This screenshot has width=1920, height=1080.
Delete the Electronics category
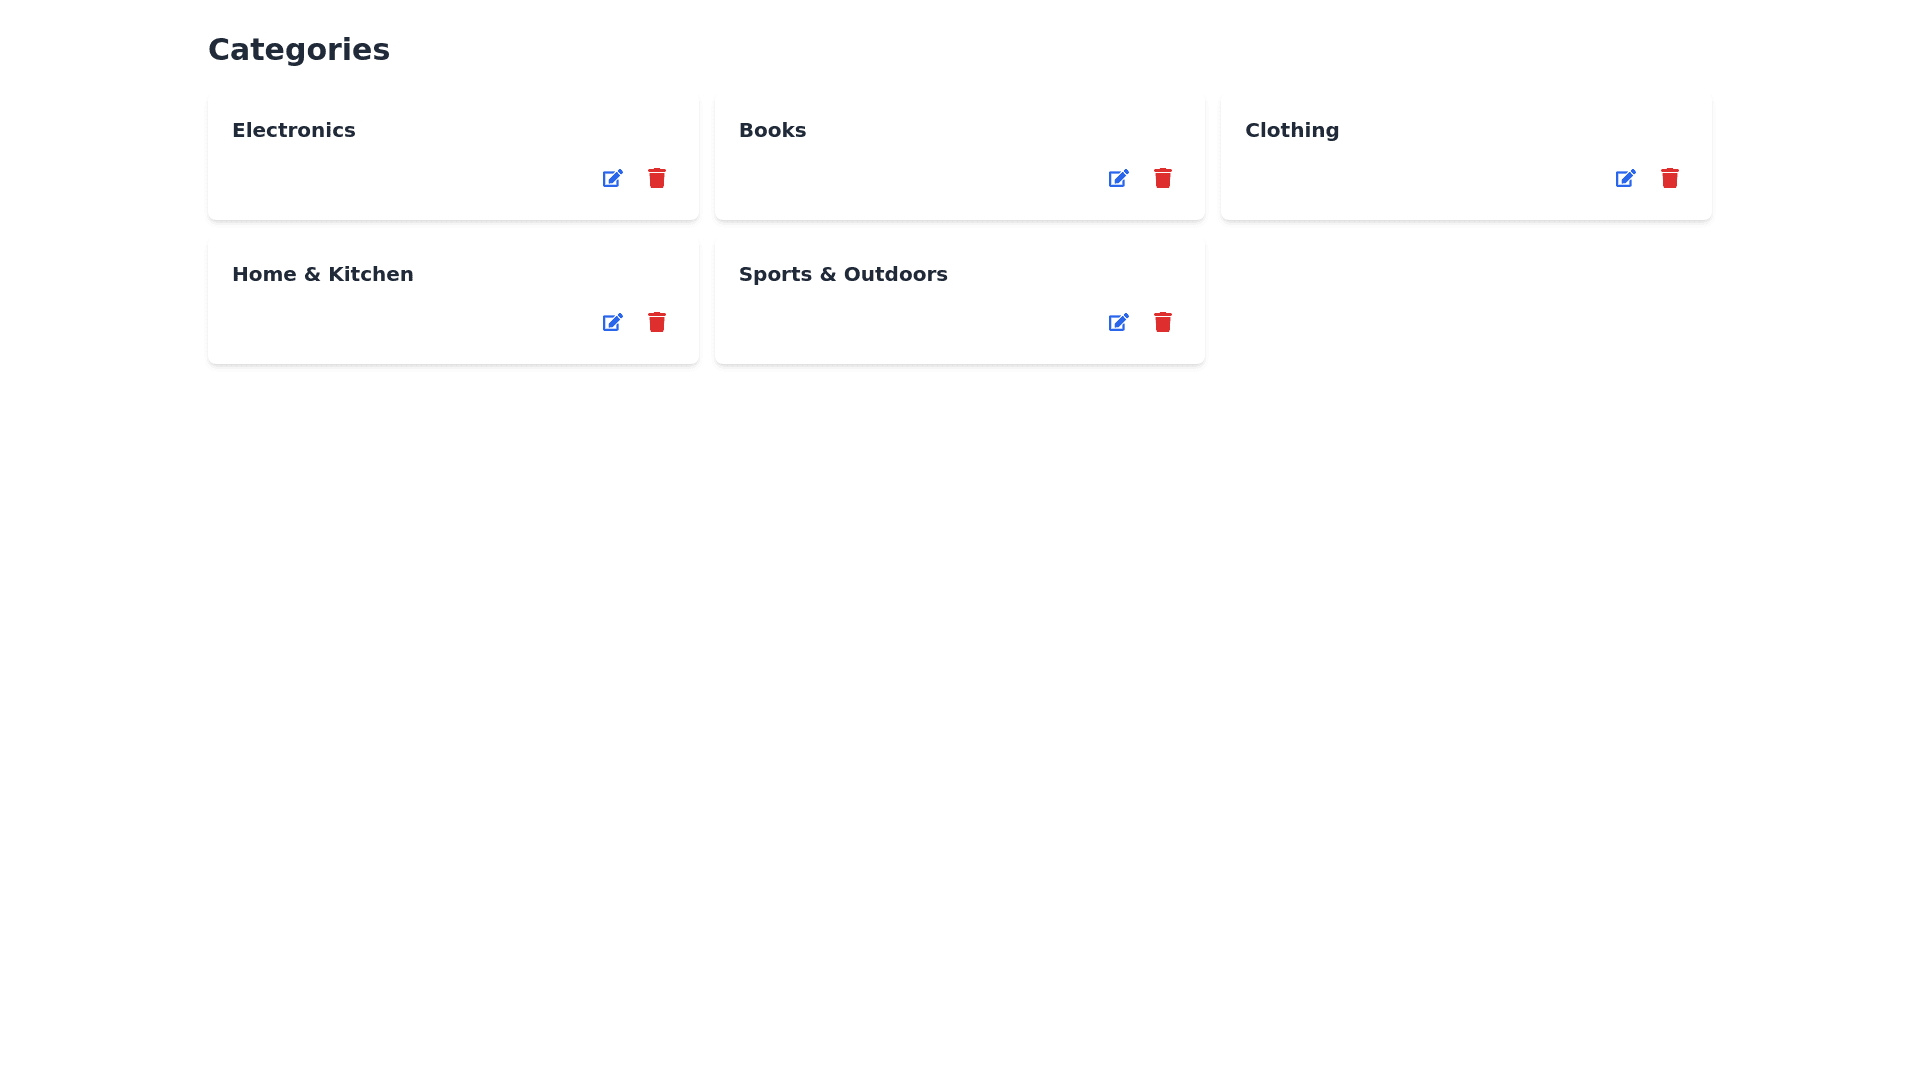(x=656, y=178)
